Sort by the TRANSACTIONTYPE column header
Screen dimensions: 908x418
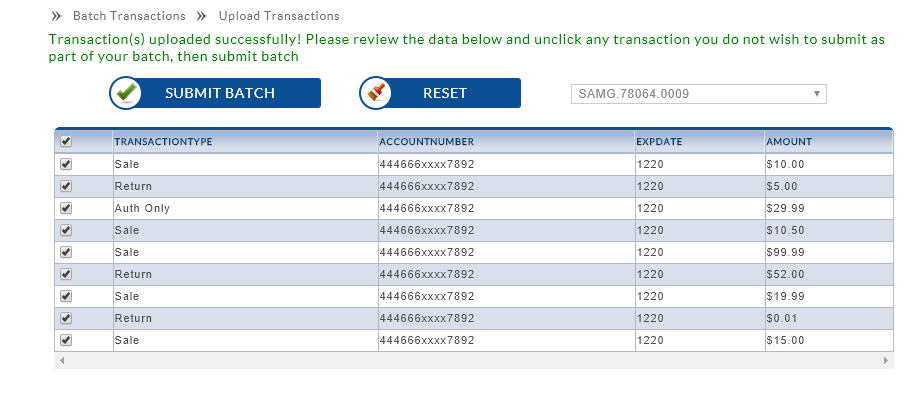pyautogui.click(x=163, y=142)
